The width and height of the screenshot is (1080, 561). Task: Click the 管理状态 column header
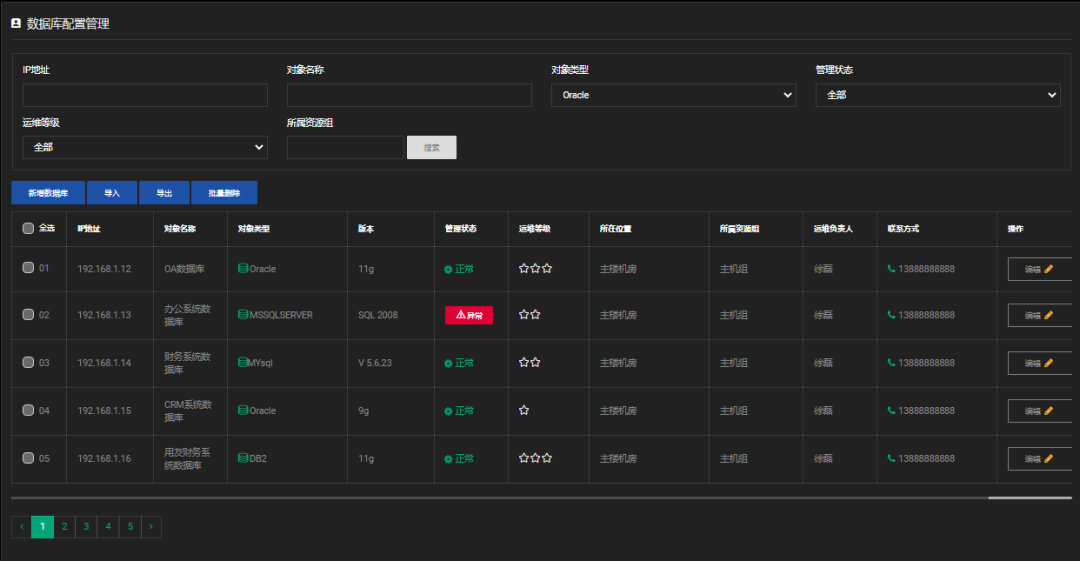click(461, 228)
